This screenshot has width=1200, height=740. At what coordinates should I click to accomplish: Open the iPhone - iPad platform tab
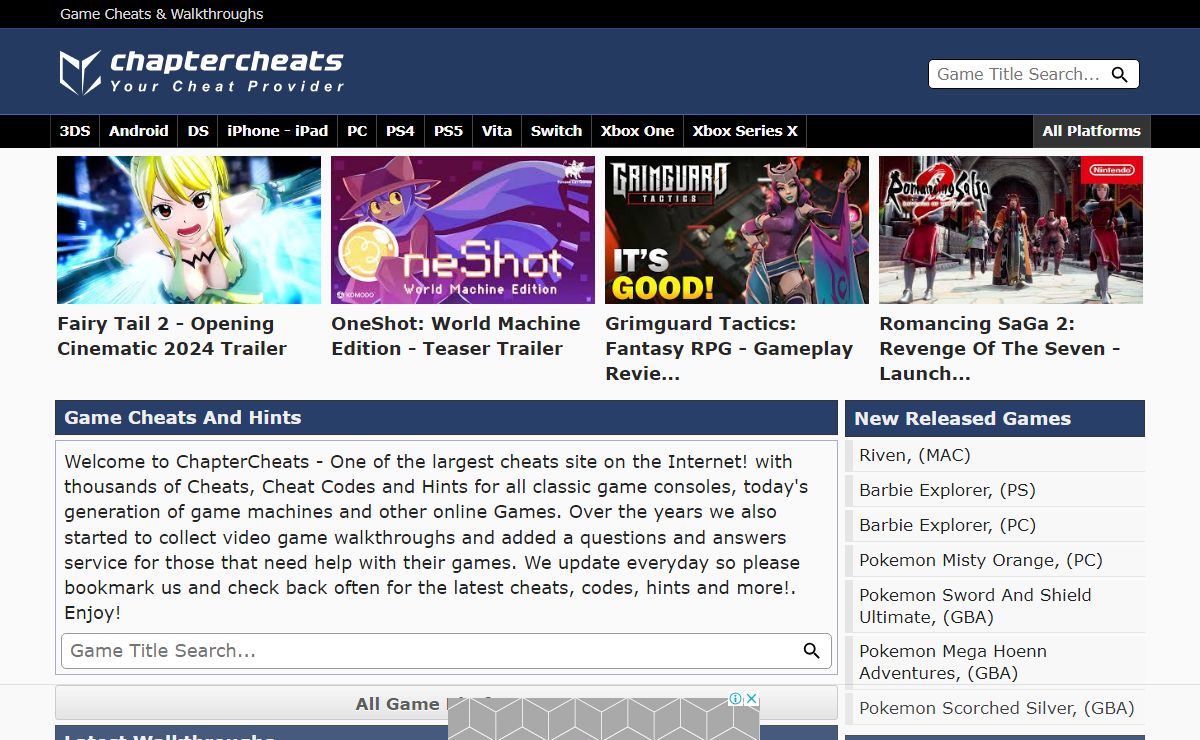(x=278, y=131)
